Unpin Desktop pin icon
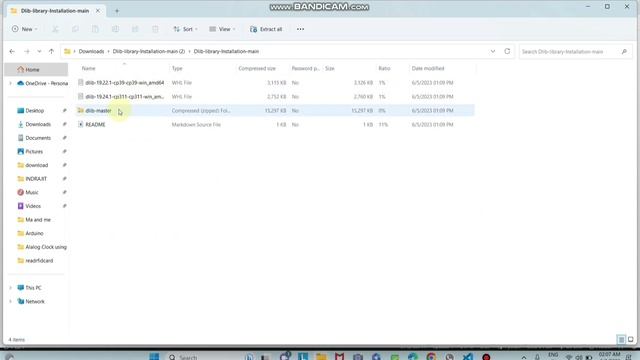The width and height of the screenshot is (640, 360). 64,111
